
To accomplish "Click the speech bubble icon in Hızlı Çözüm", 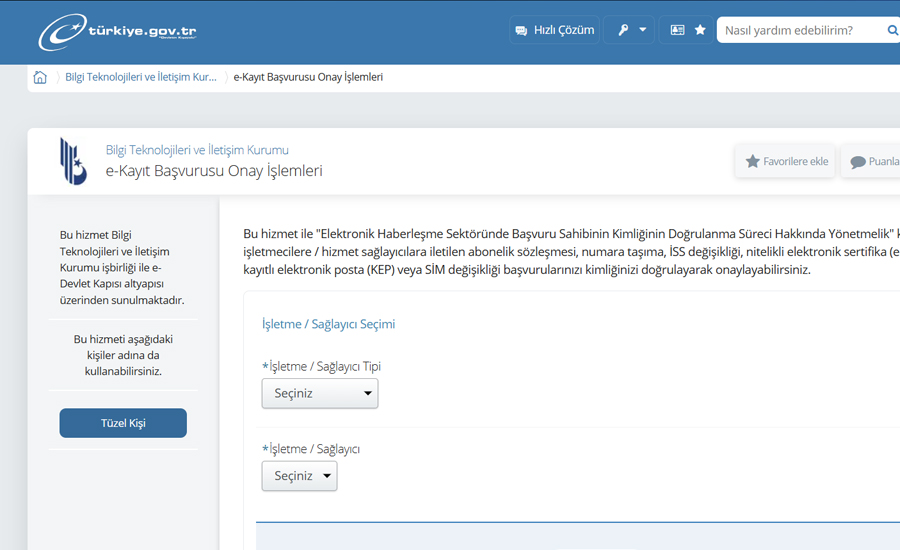I will click(x=521, y=30).
